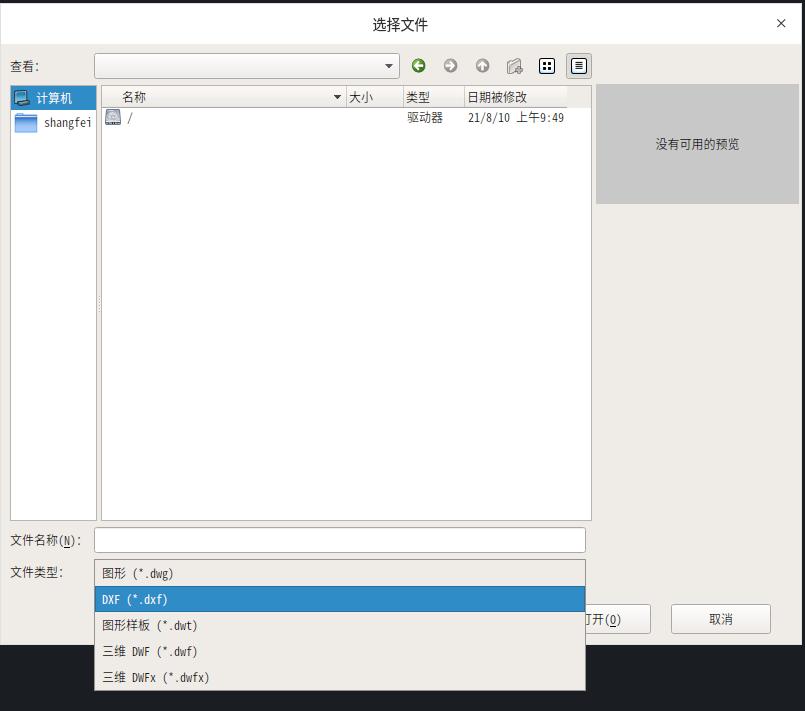
Task: Switch to icon grid view mode
Action: [547, 66]
